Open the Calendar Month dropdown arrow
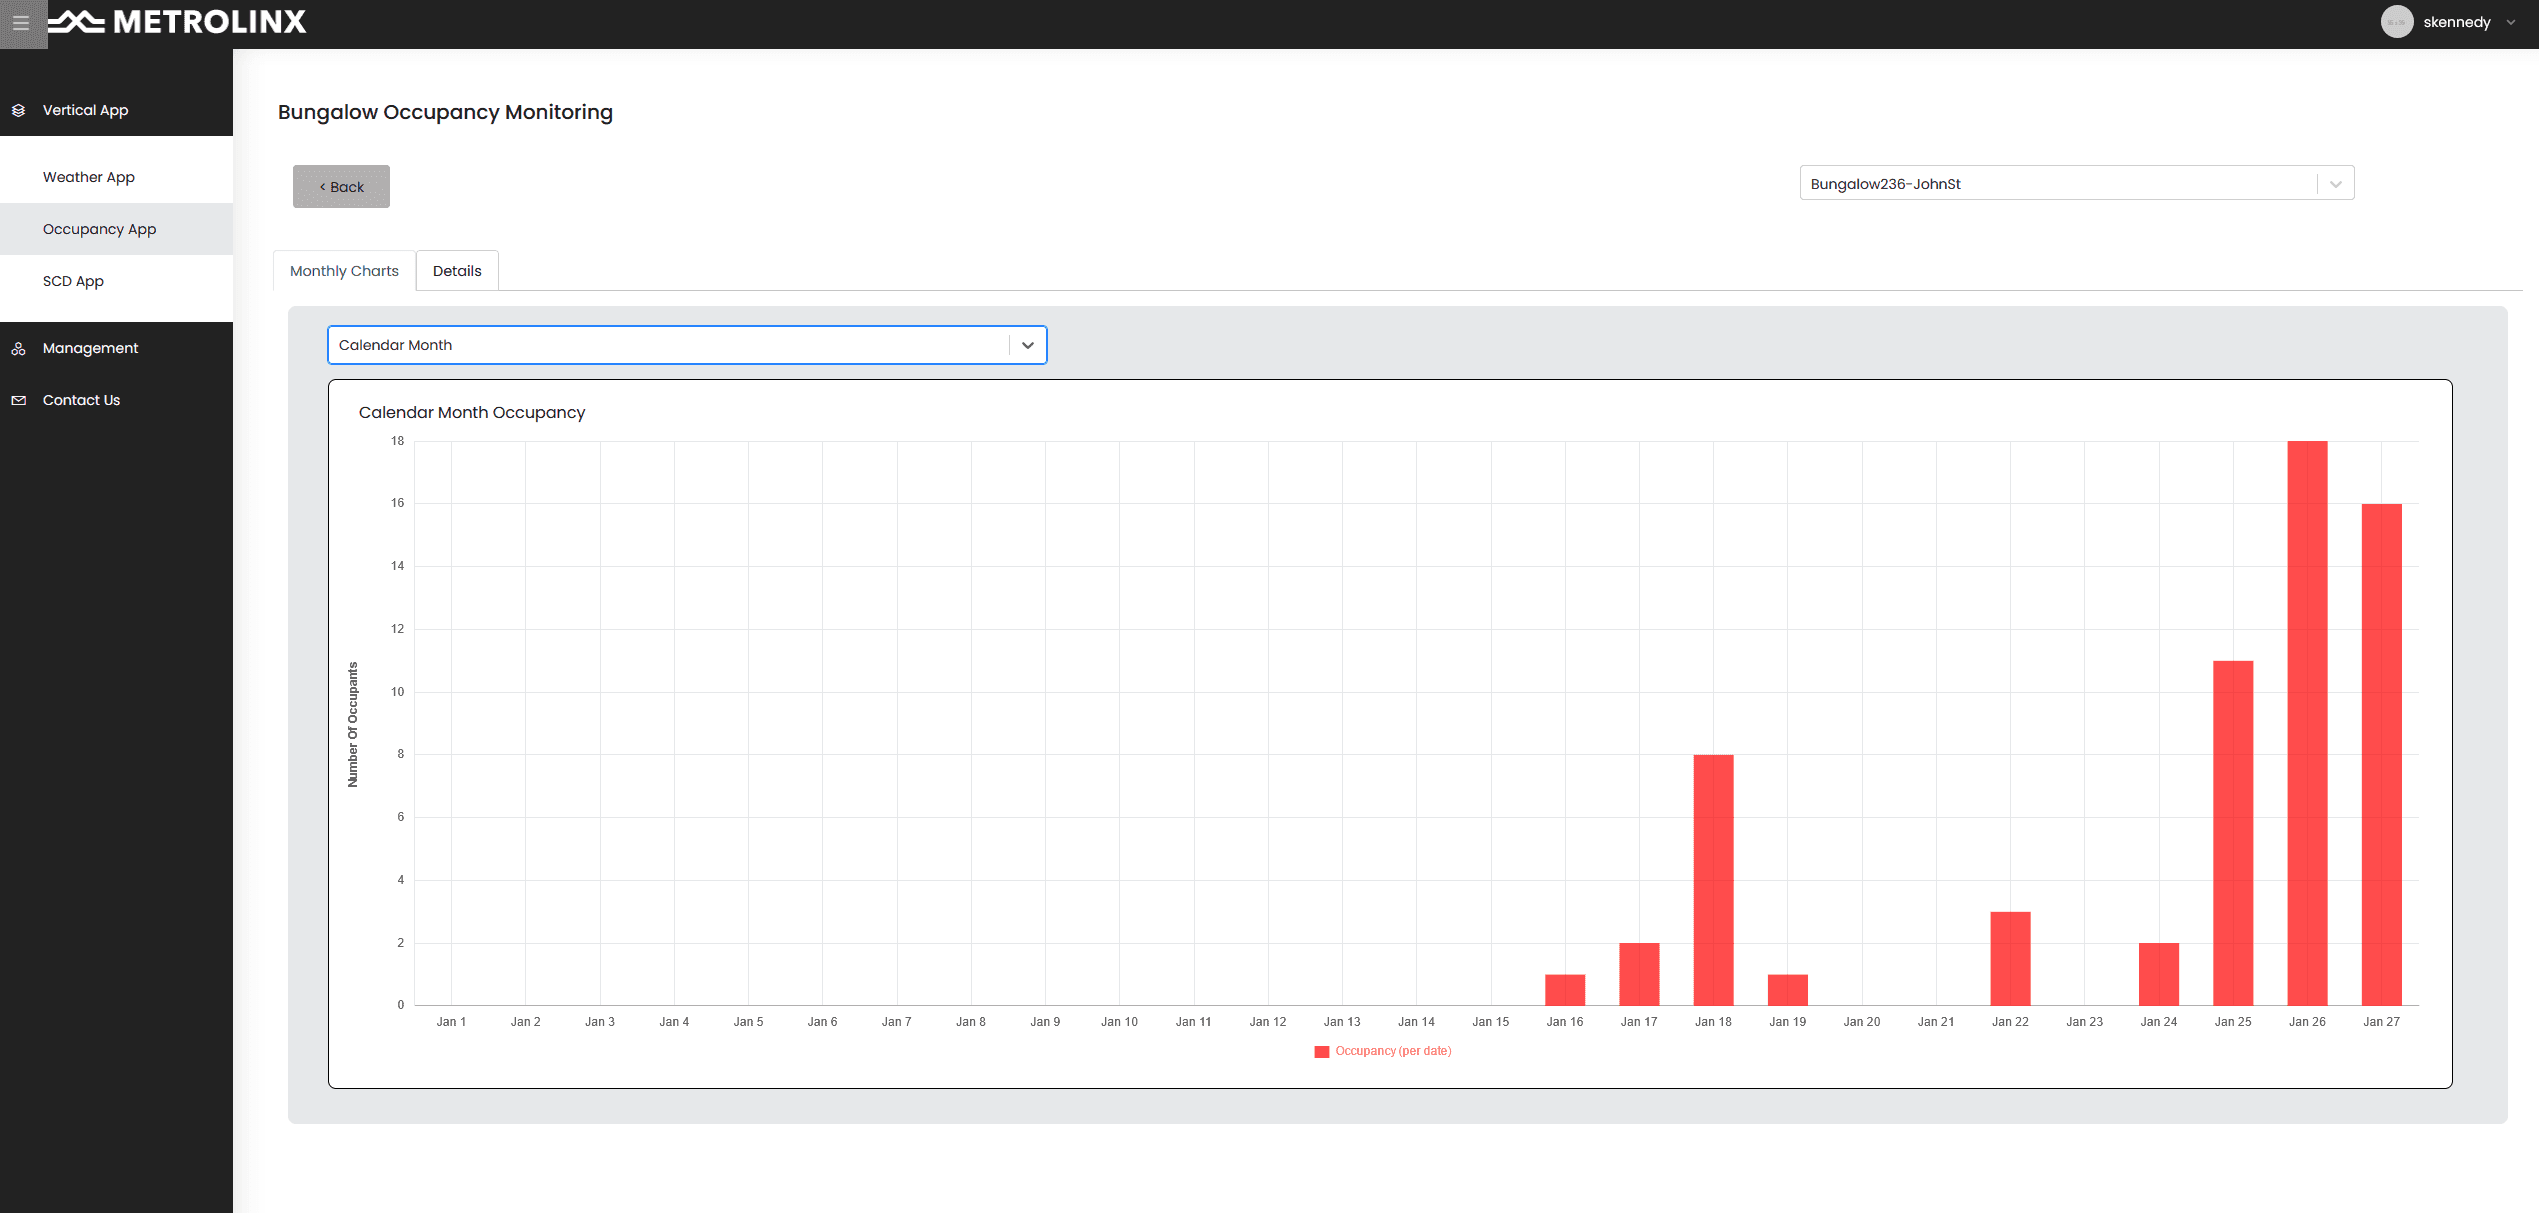Screen dimensions: 2539x1213 pos(1028,345)
